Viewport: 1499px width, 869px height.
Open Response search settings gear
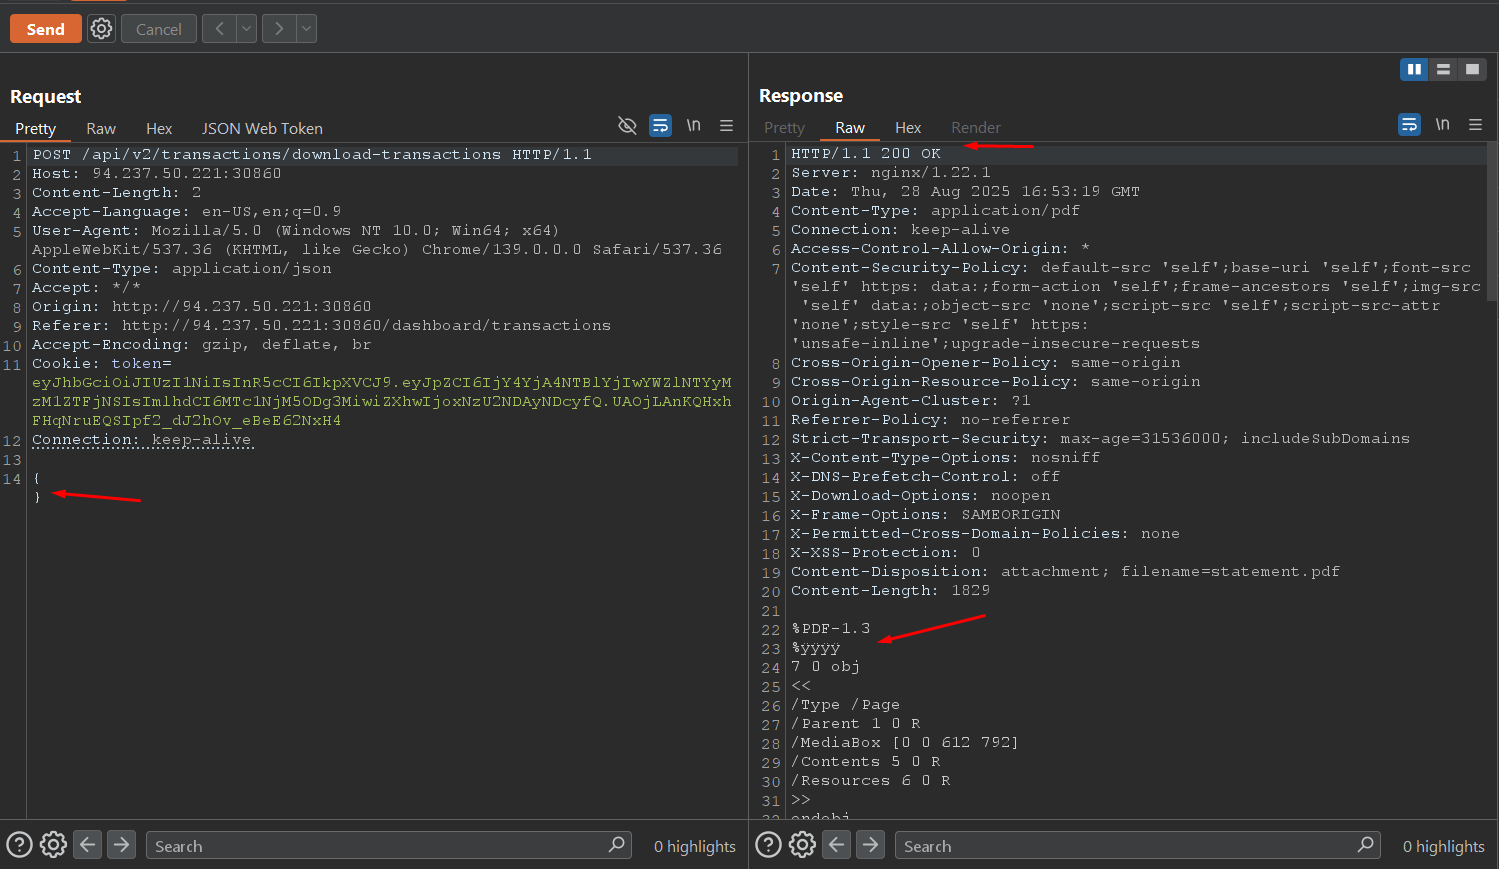[802, 845]
